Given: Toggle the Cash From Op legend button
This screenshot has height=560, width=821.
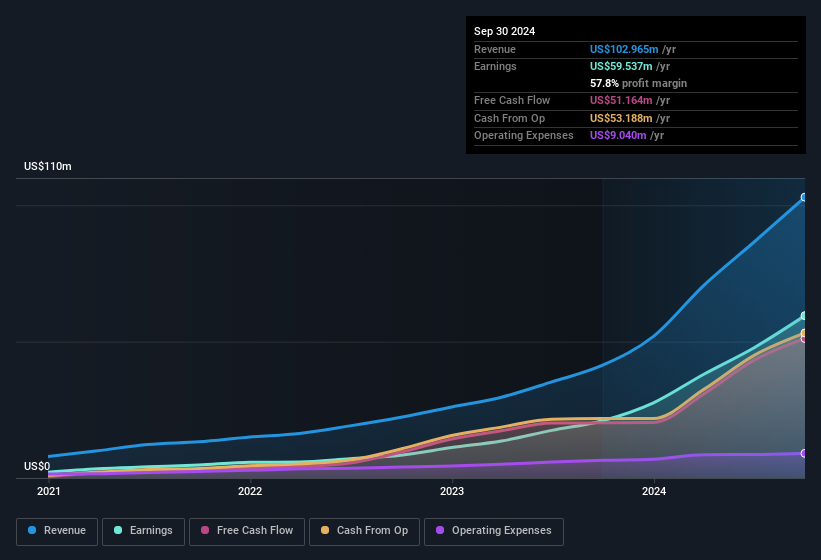Looking at the screenshot, I should (364, 532).
